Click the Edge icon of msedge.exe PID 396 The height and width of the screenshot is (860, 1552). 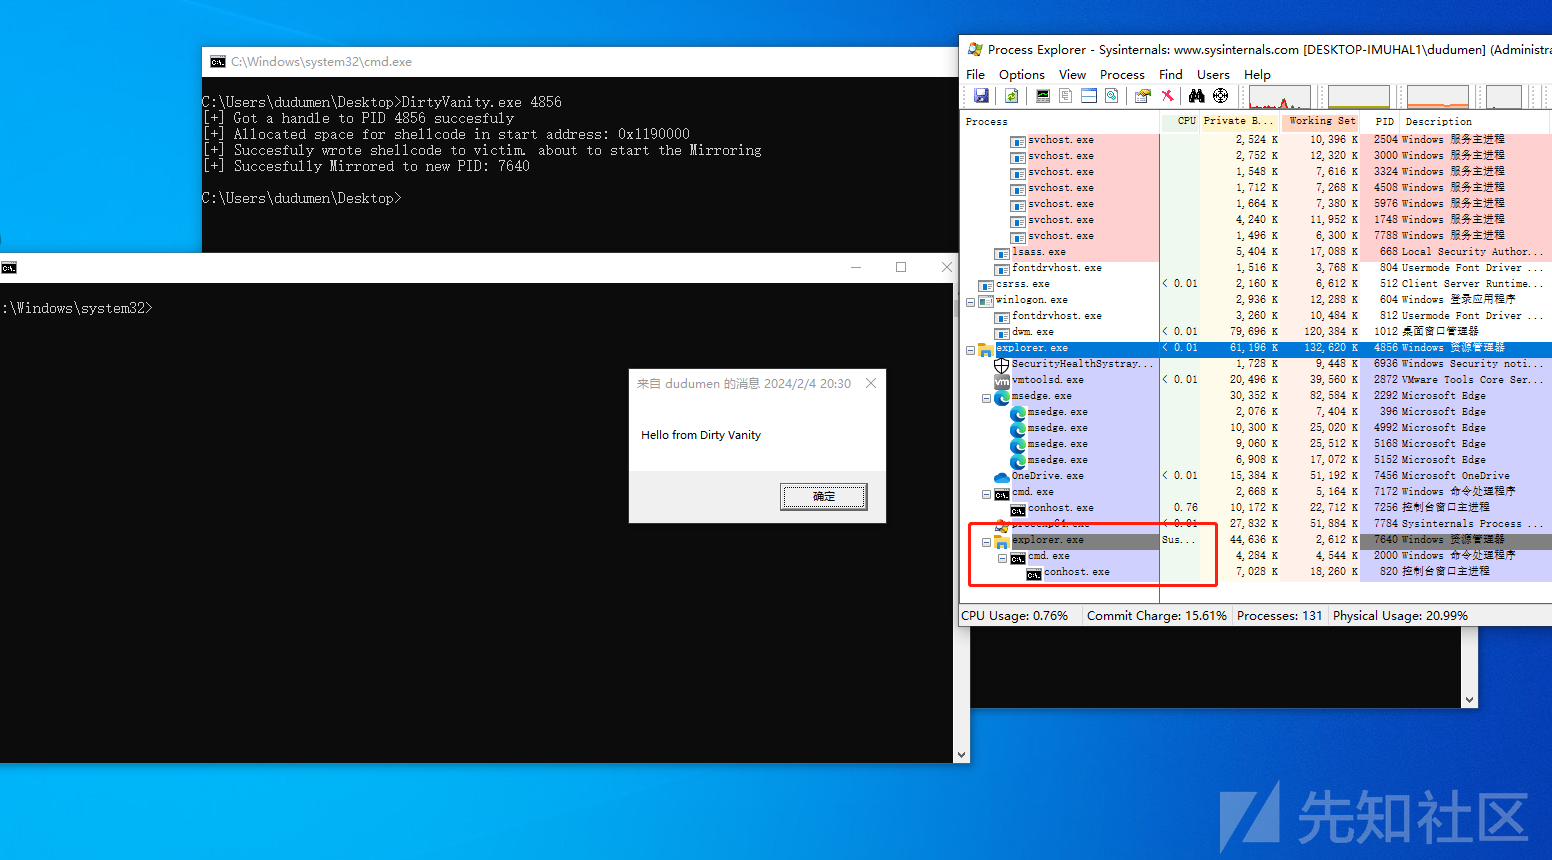(x=1018, y=412)
